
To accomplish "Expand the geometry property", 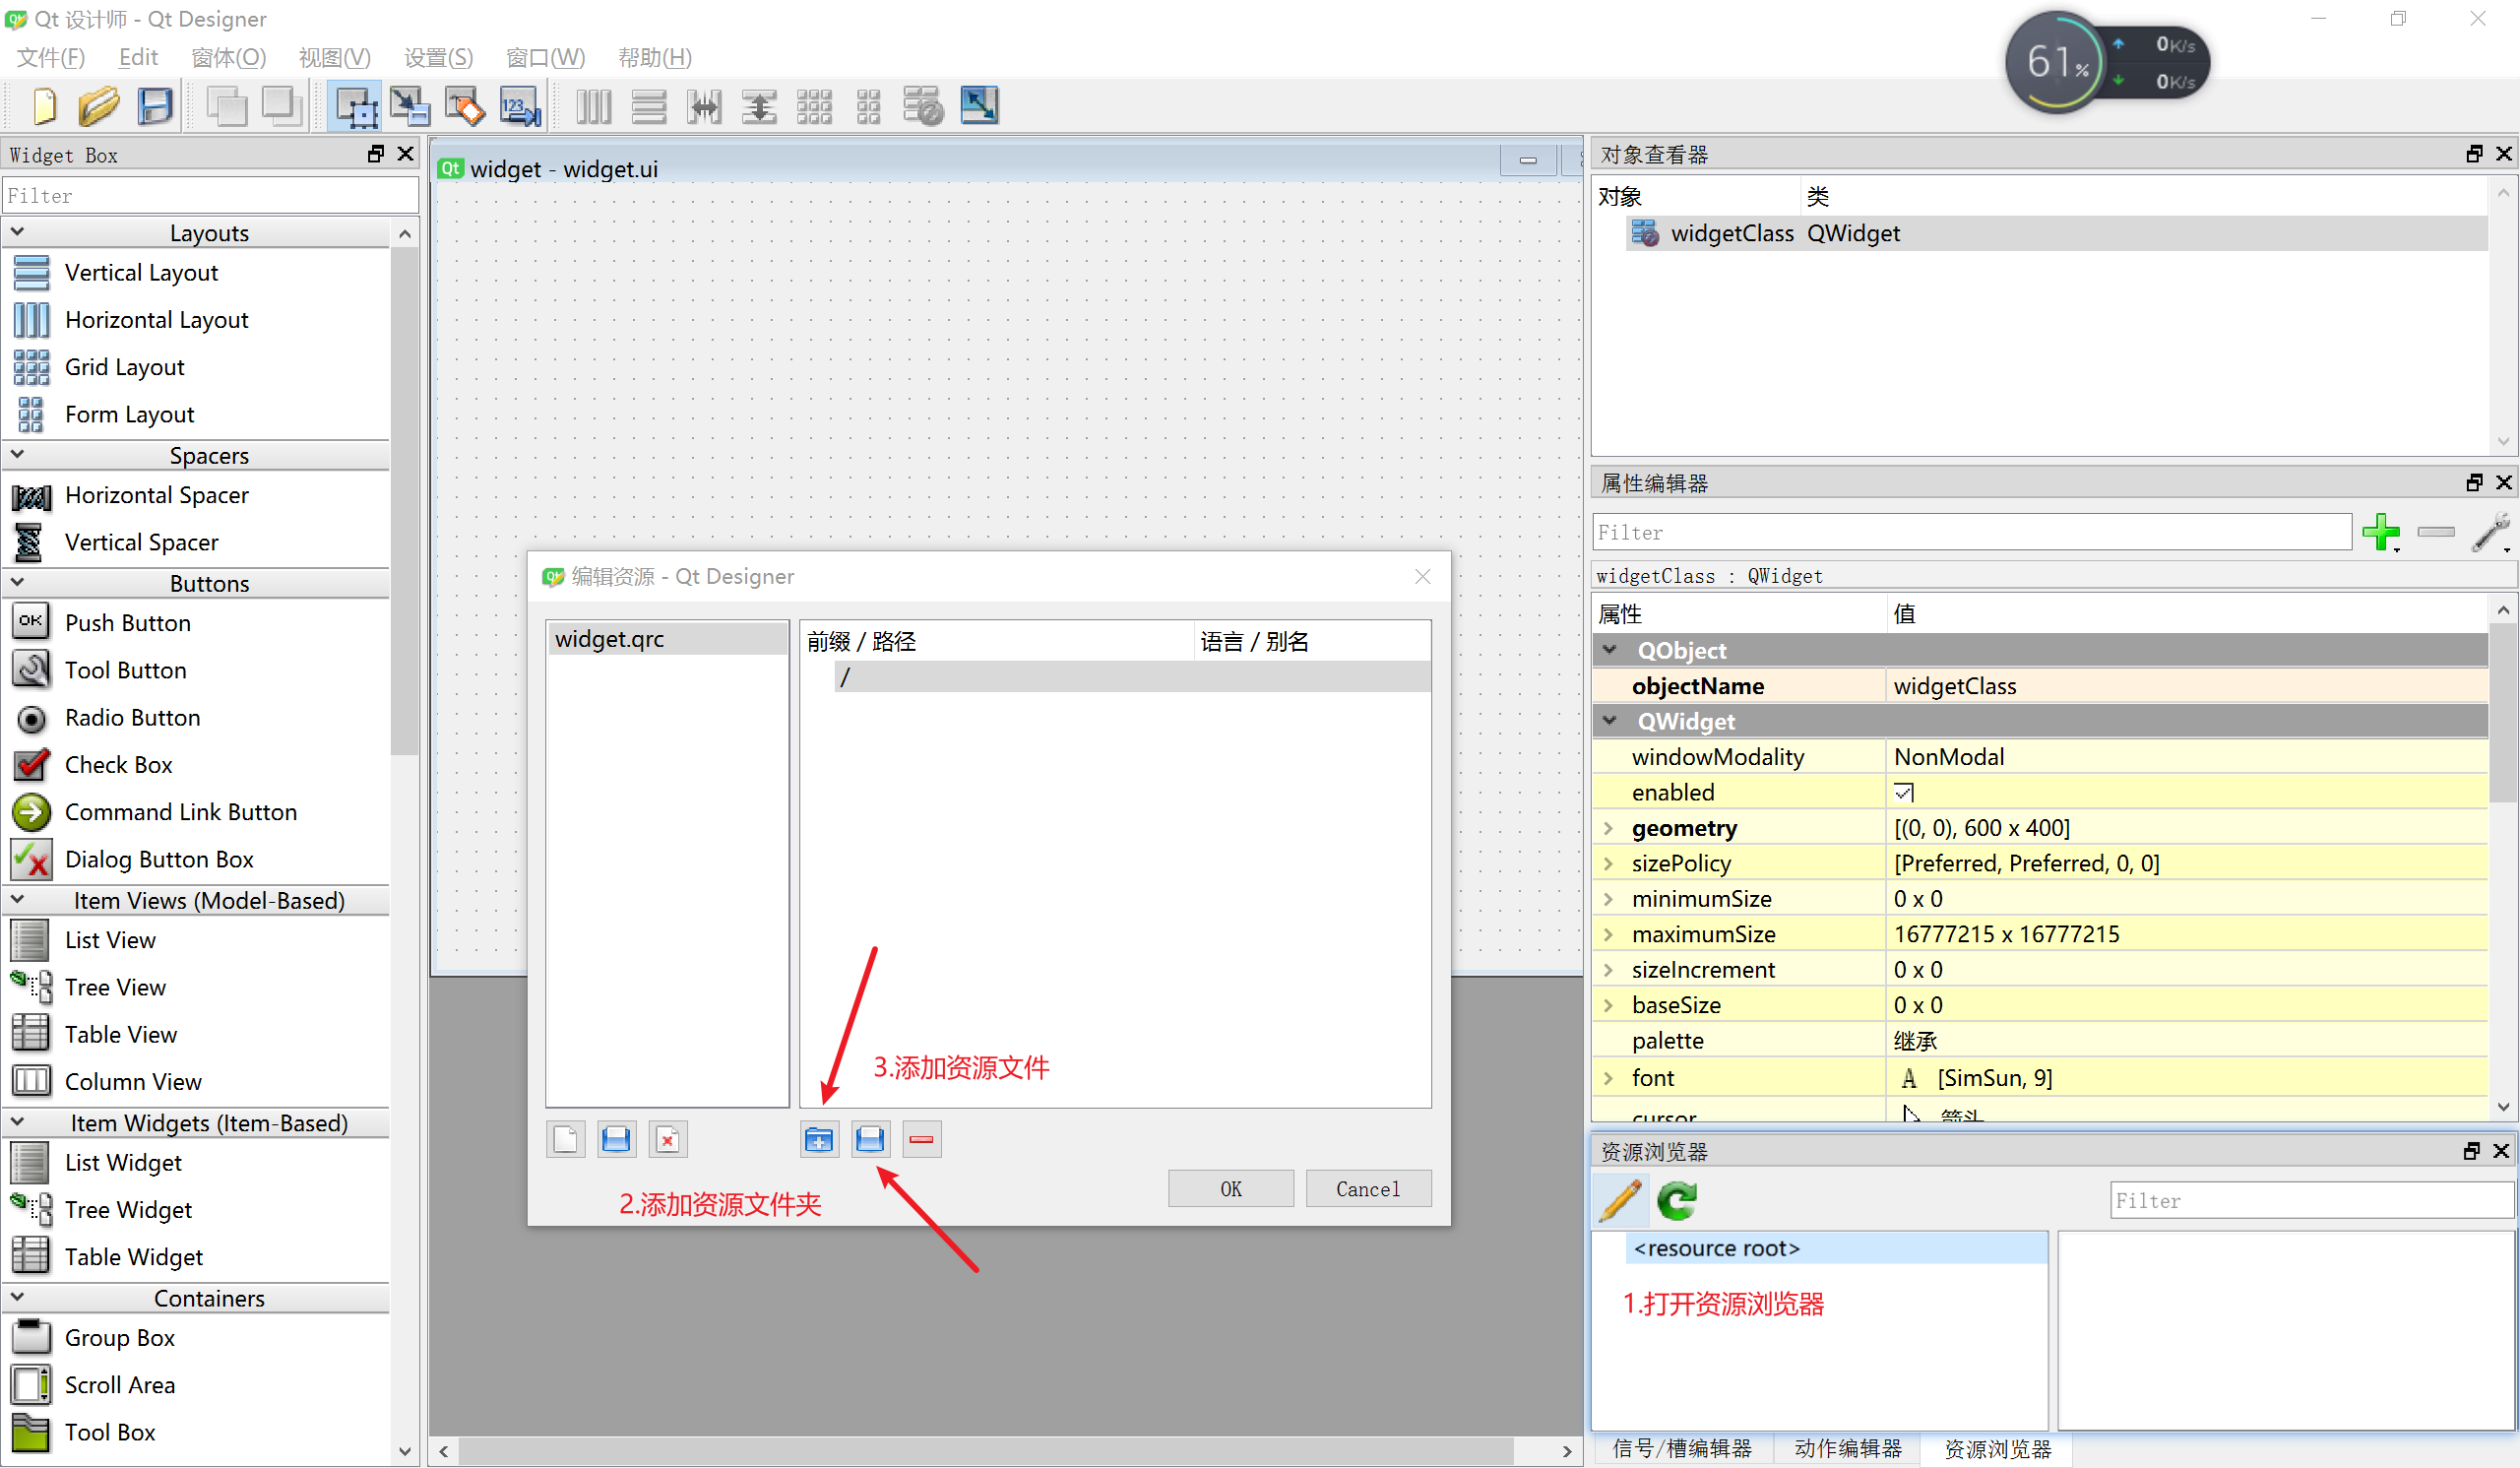I will pos(1609,828).
